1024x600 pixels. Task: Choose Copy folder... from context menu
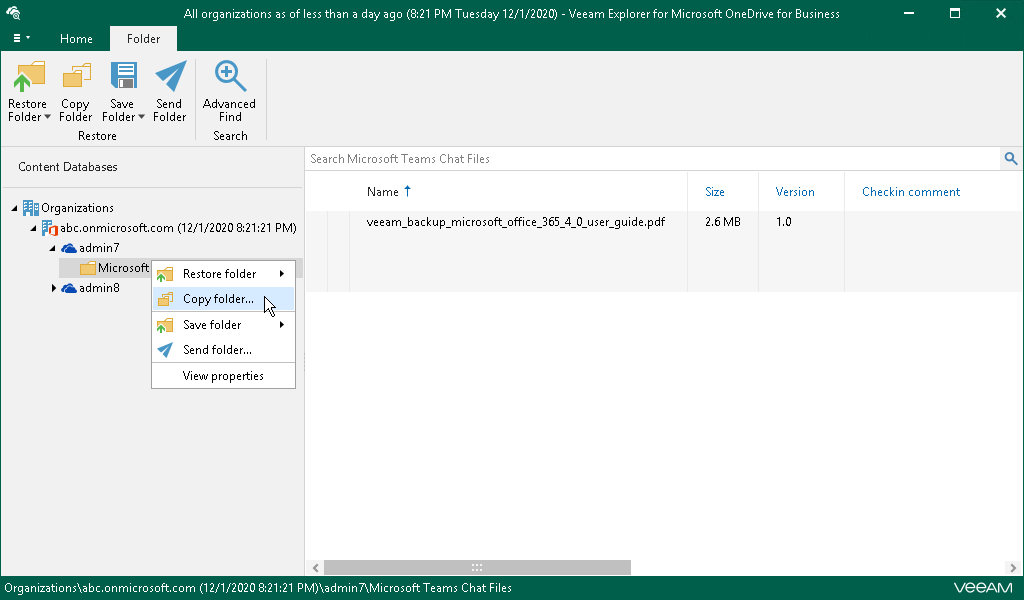tap(223, 299)
